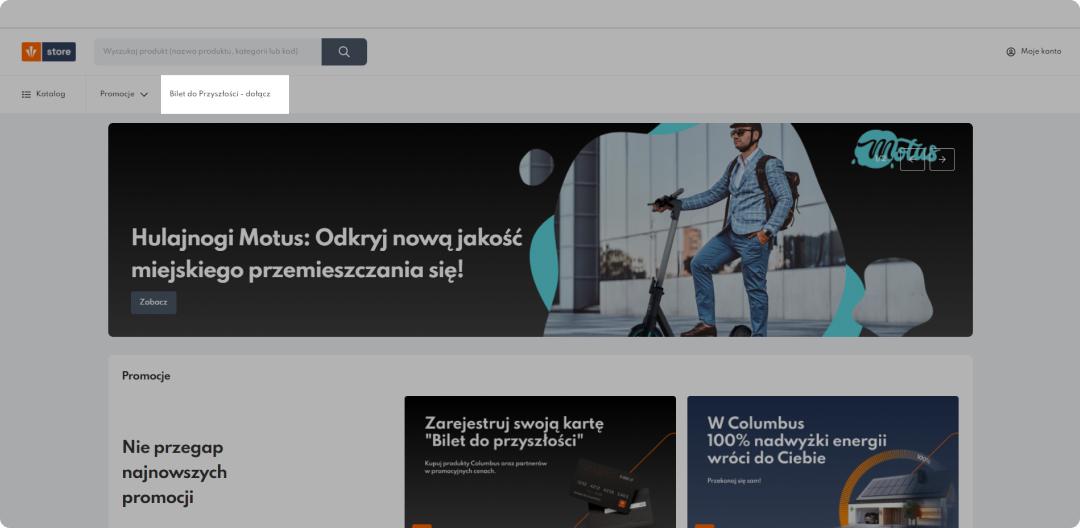Expand the Promocje dropdown
This screenshot has width=1080, height=528.
pyautogui.click(x=124, y=94)
